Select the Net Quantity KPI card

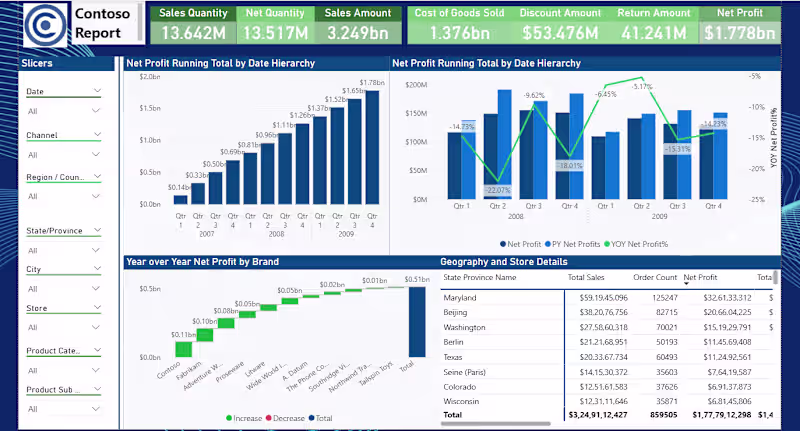coord(275,24)
